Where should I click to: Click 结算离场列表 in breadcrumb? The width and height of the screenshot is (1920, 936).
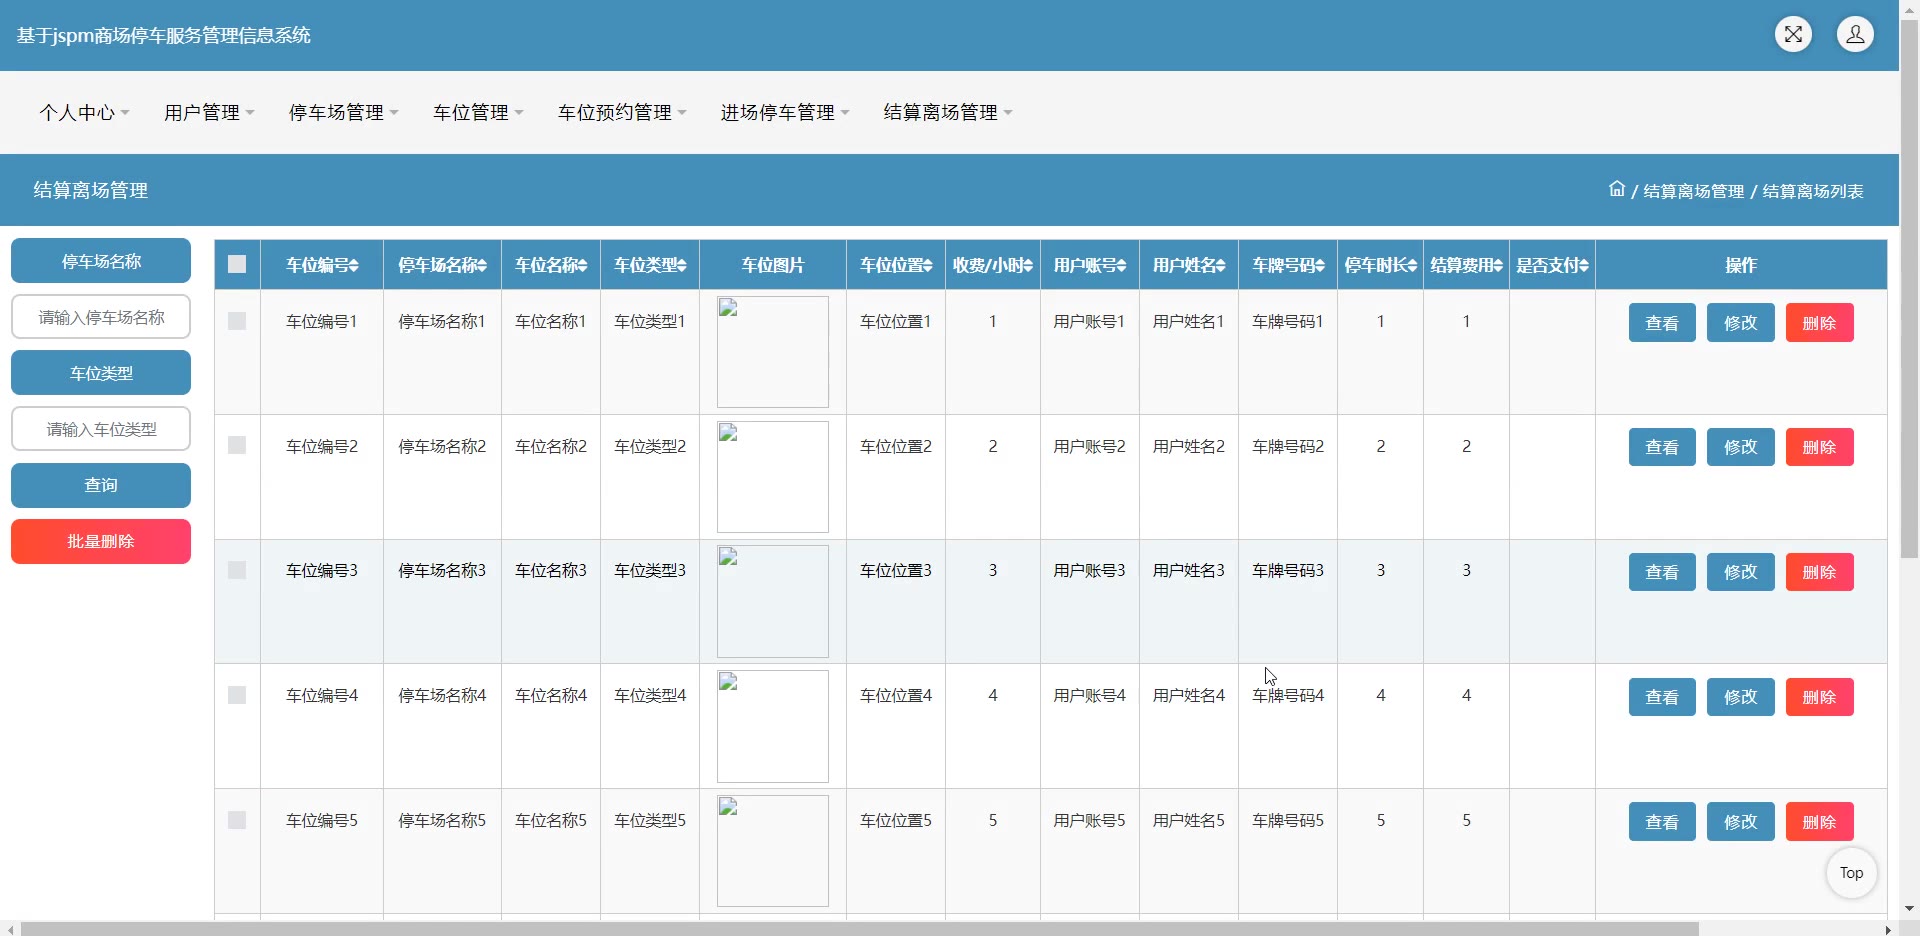(1812, 191)
